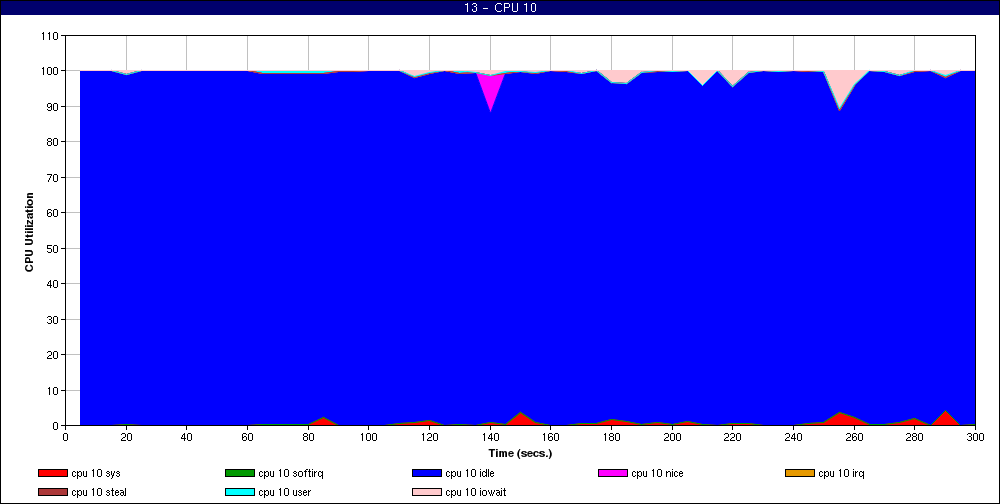1000x504 pixels.
Task: Select the 'cpu 10 softirq' legend label
Action: (x=291, y=473)
